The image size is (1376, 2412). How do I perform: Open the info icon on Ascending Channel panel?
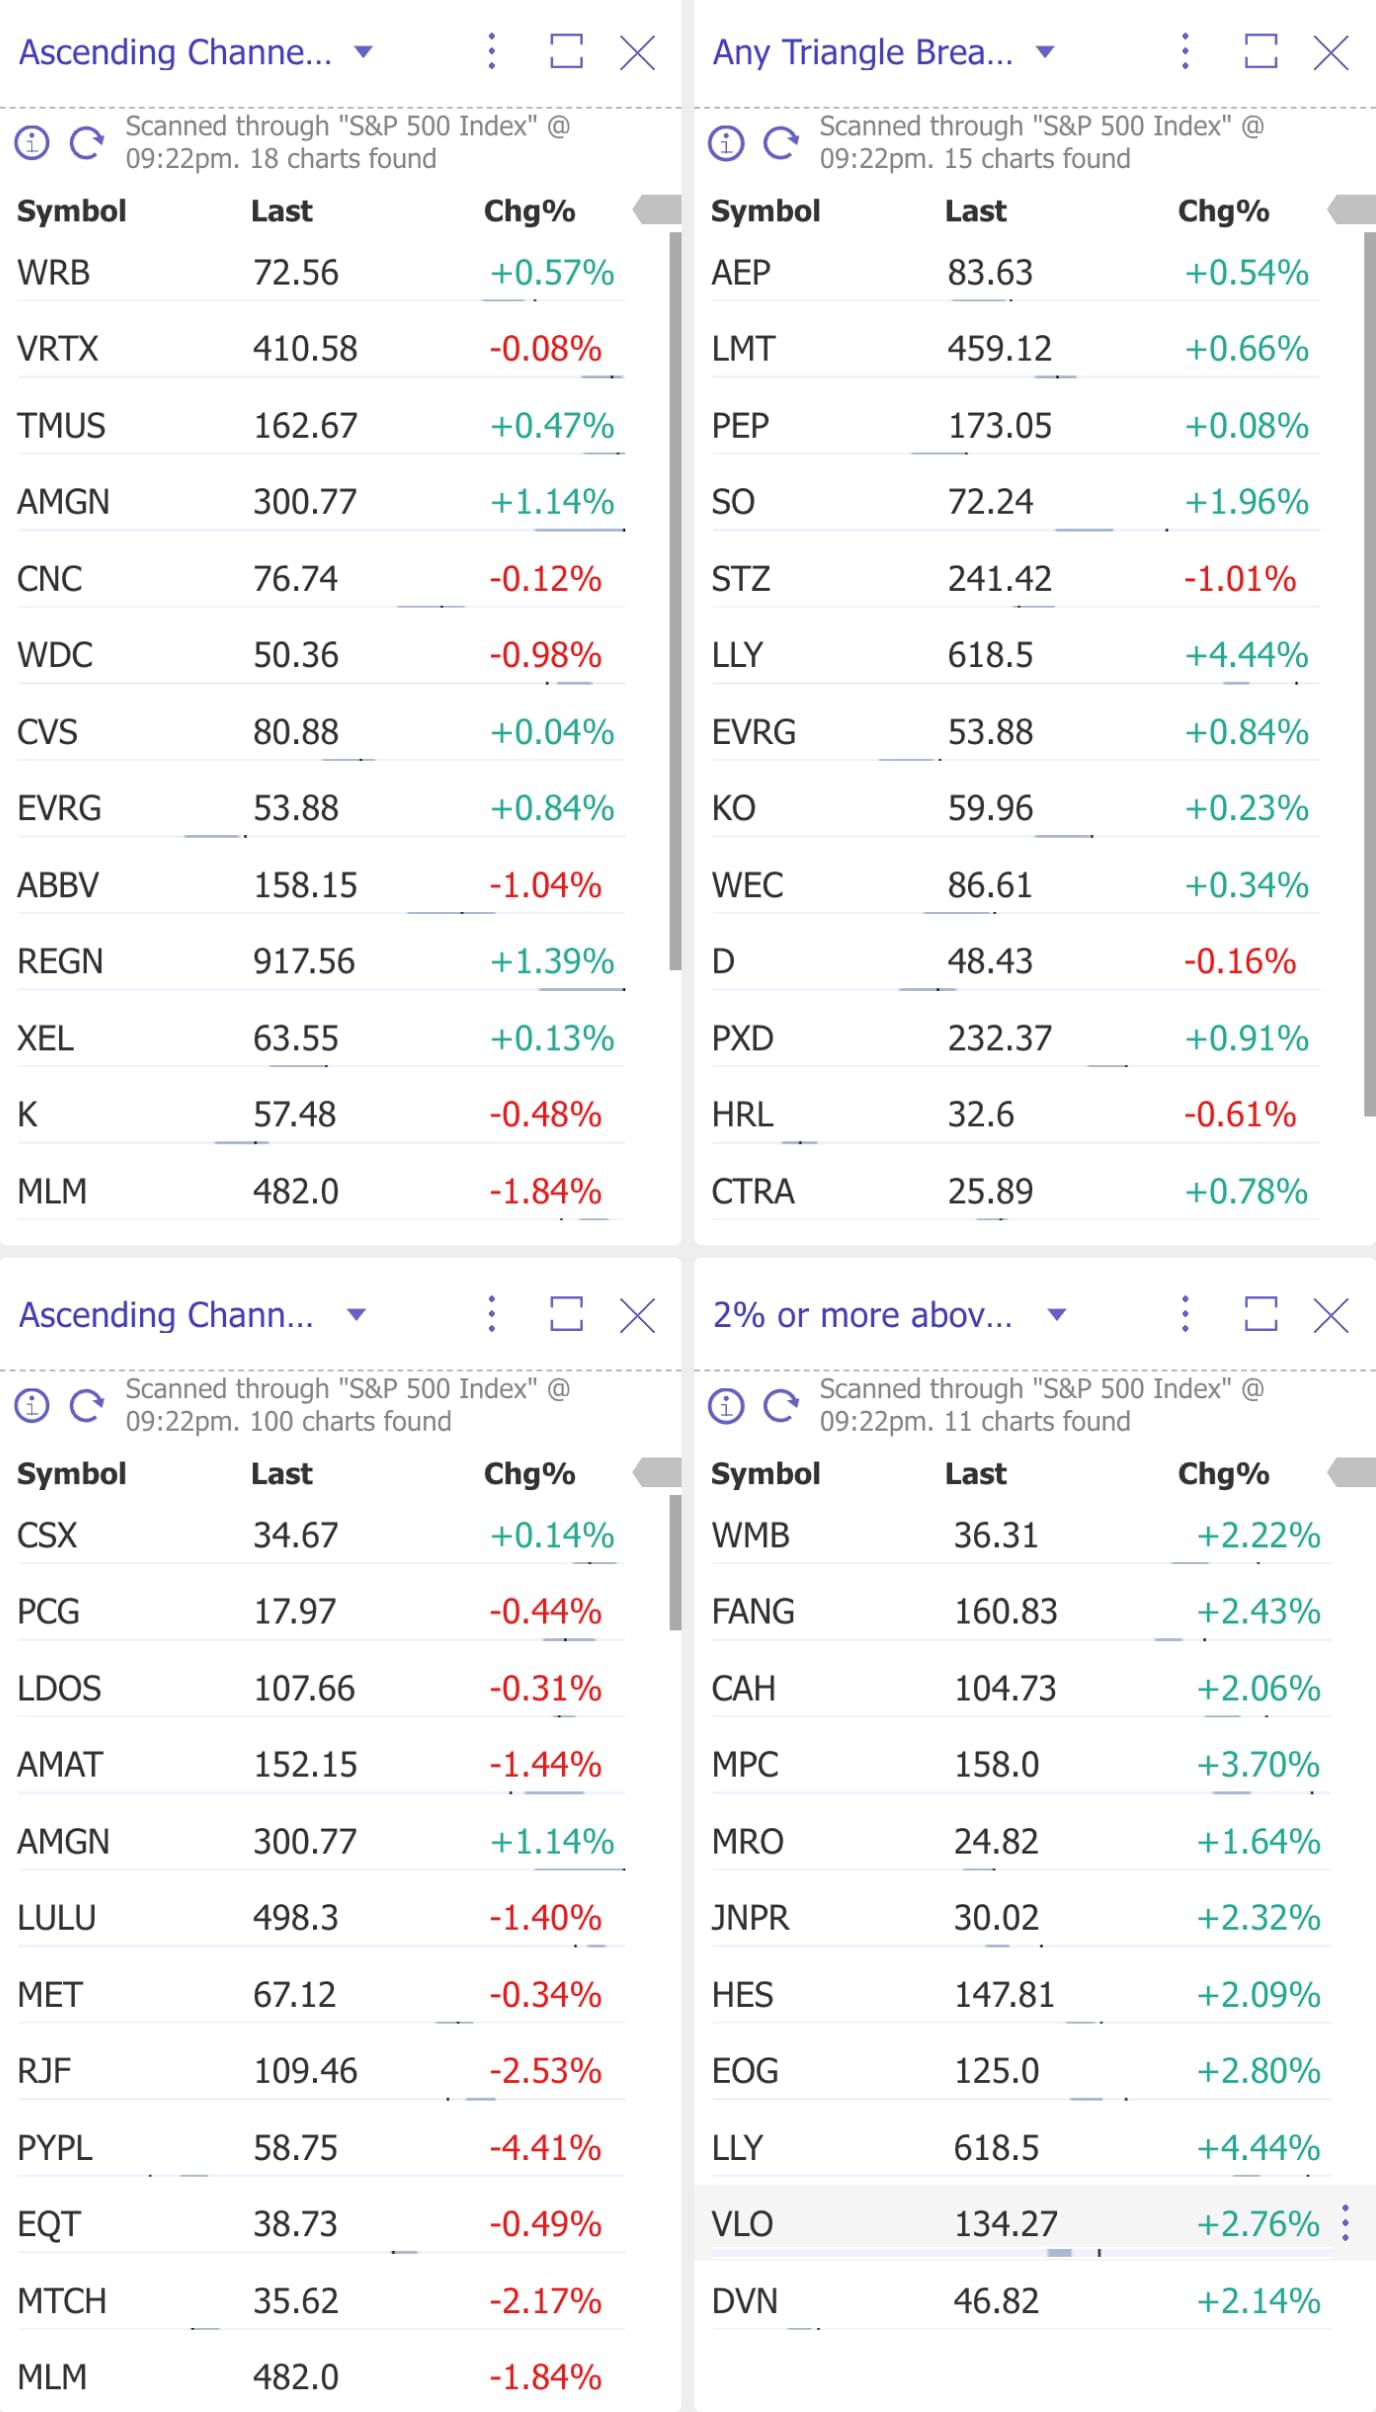[x=33, y=142]
